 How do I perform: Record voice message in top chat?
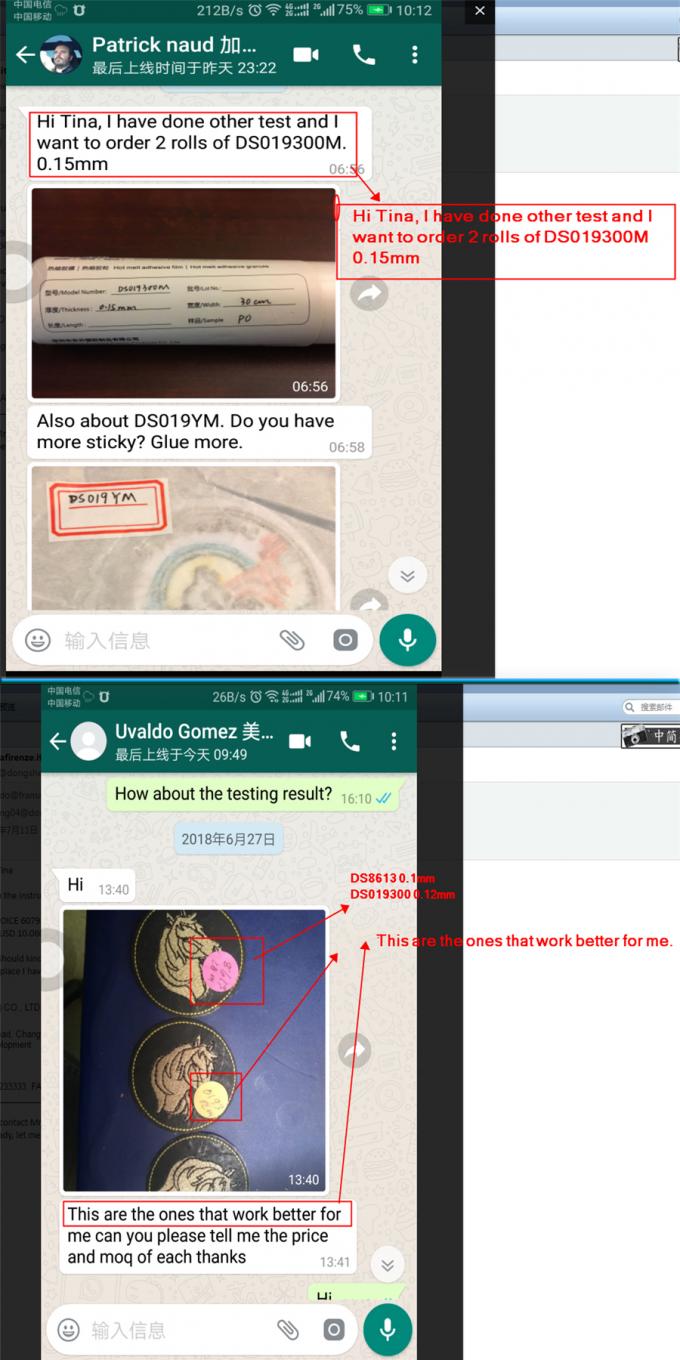coord(407,640)
